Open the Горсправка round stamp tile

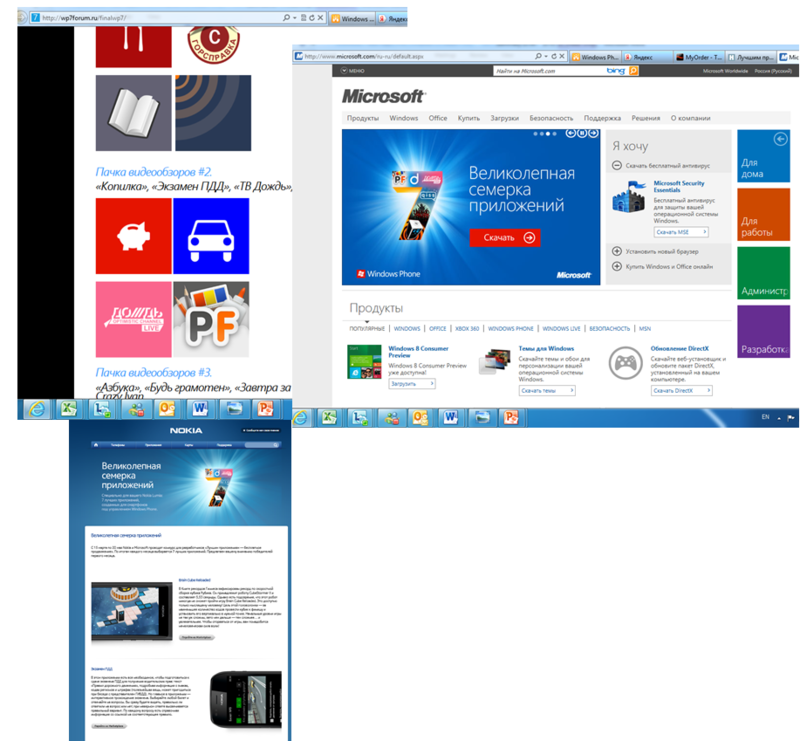(x=214, y=46)
